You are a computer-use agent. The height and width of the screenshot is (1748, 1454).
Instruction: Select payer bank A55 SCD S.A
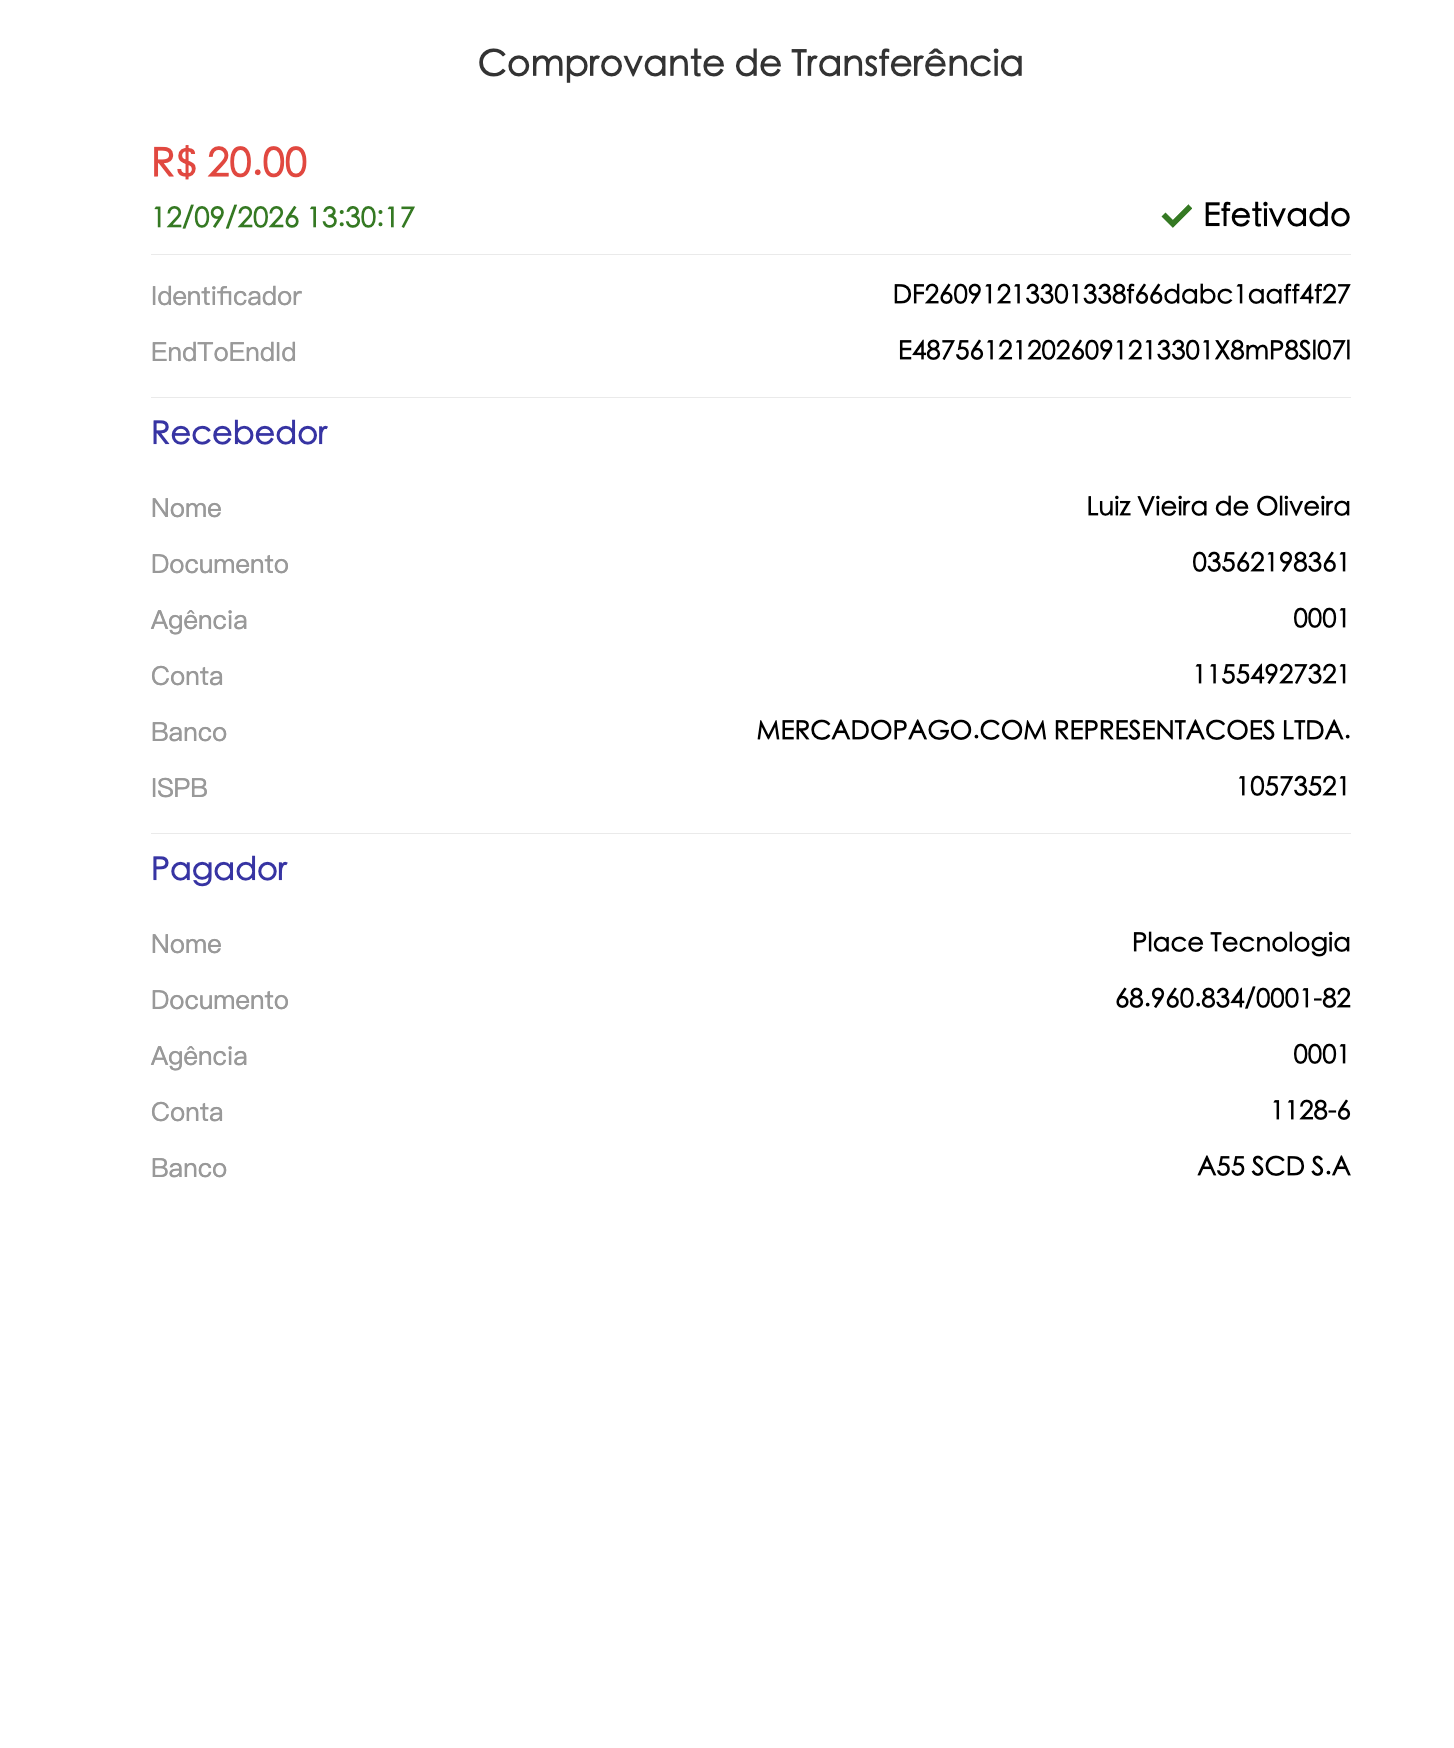(x=1274, y=1166)
